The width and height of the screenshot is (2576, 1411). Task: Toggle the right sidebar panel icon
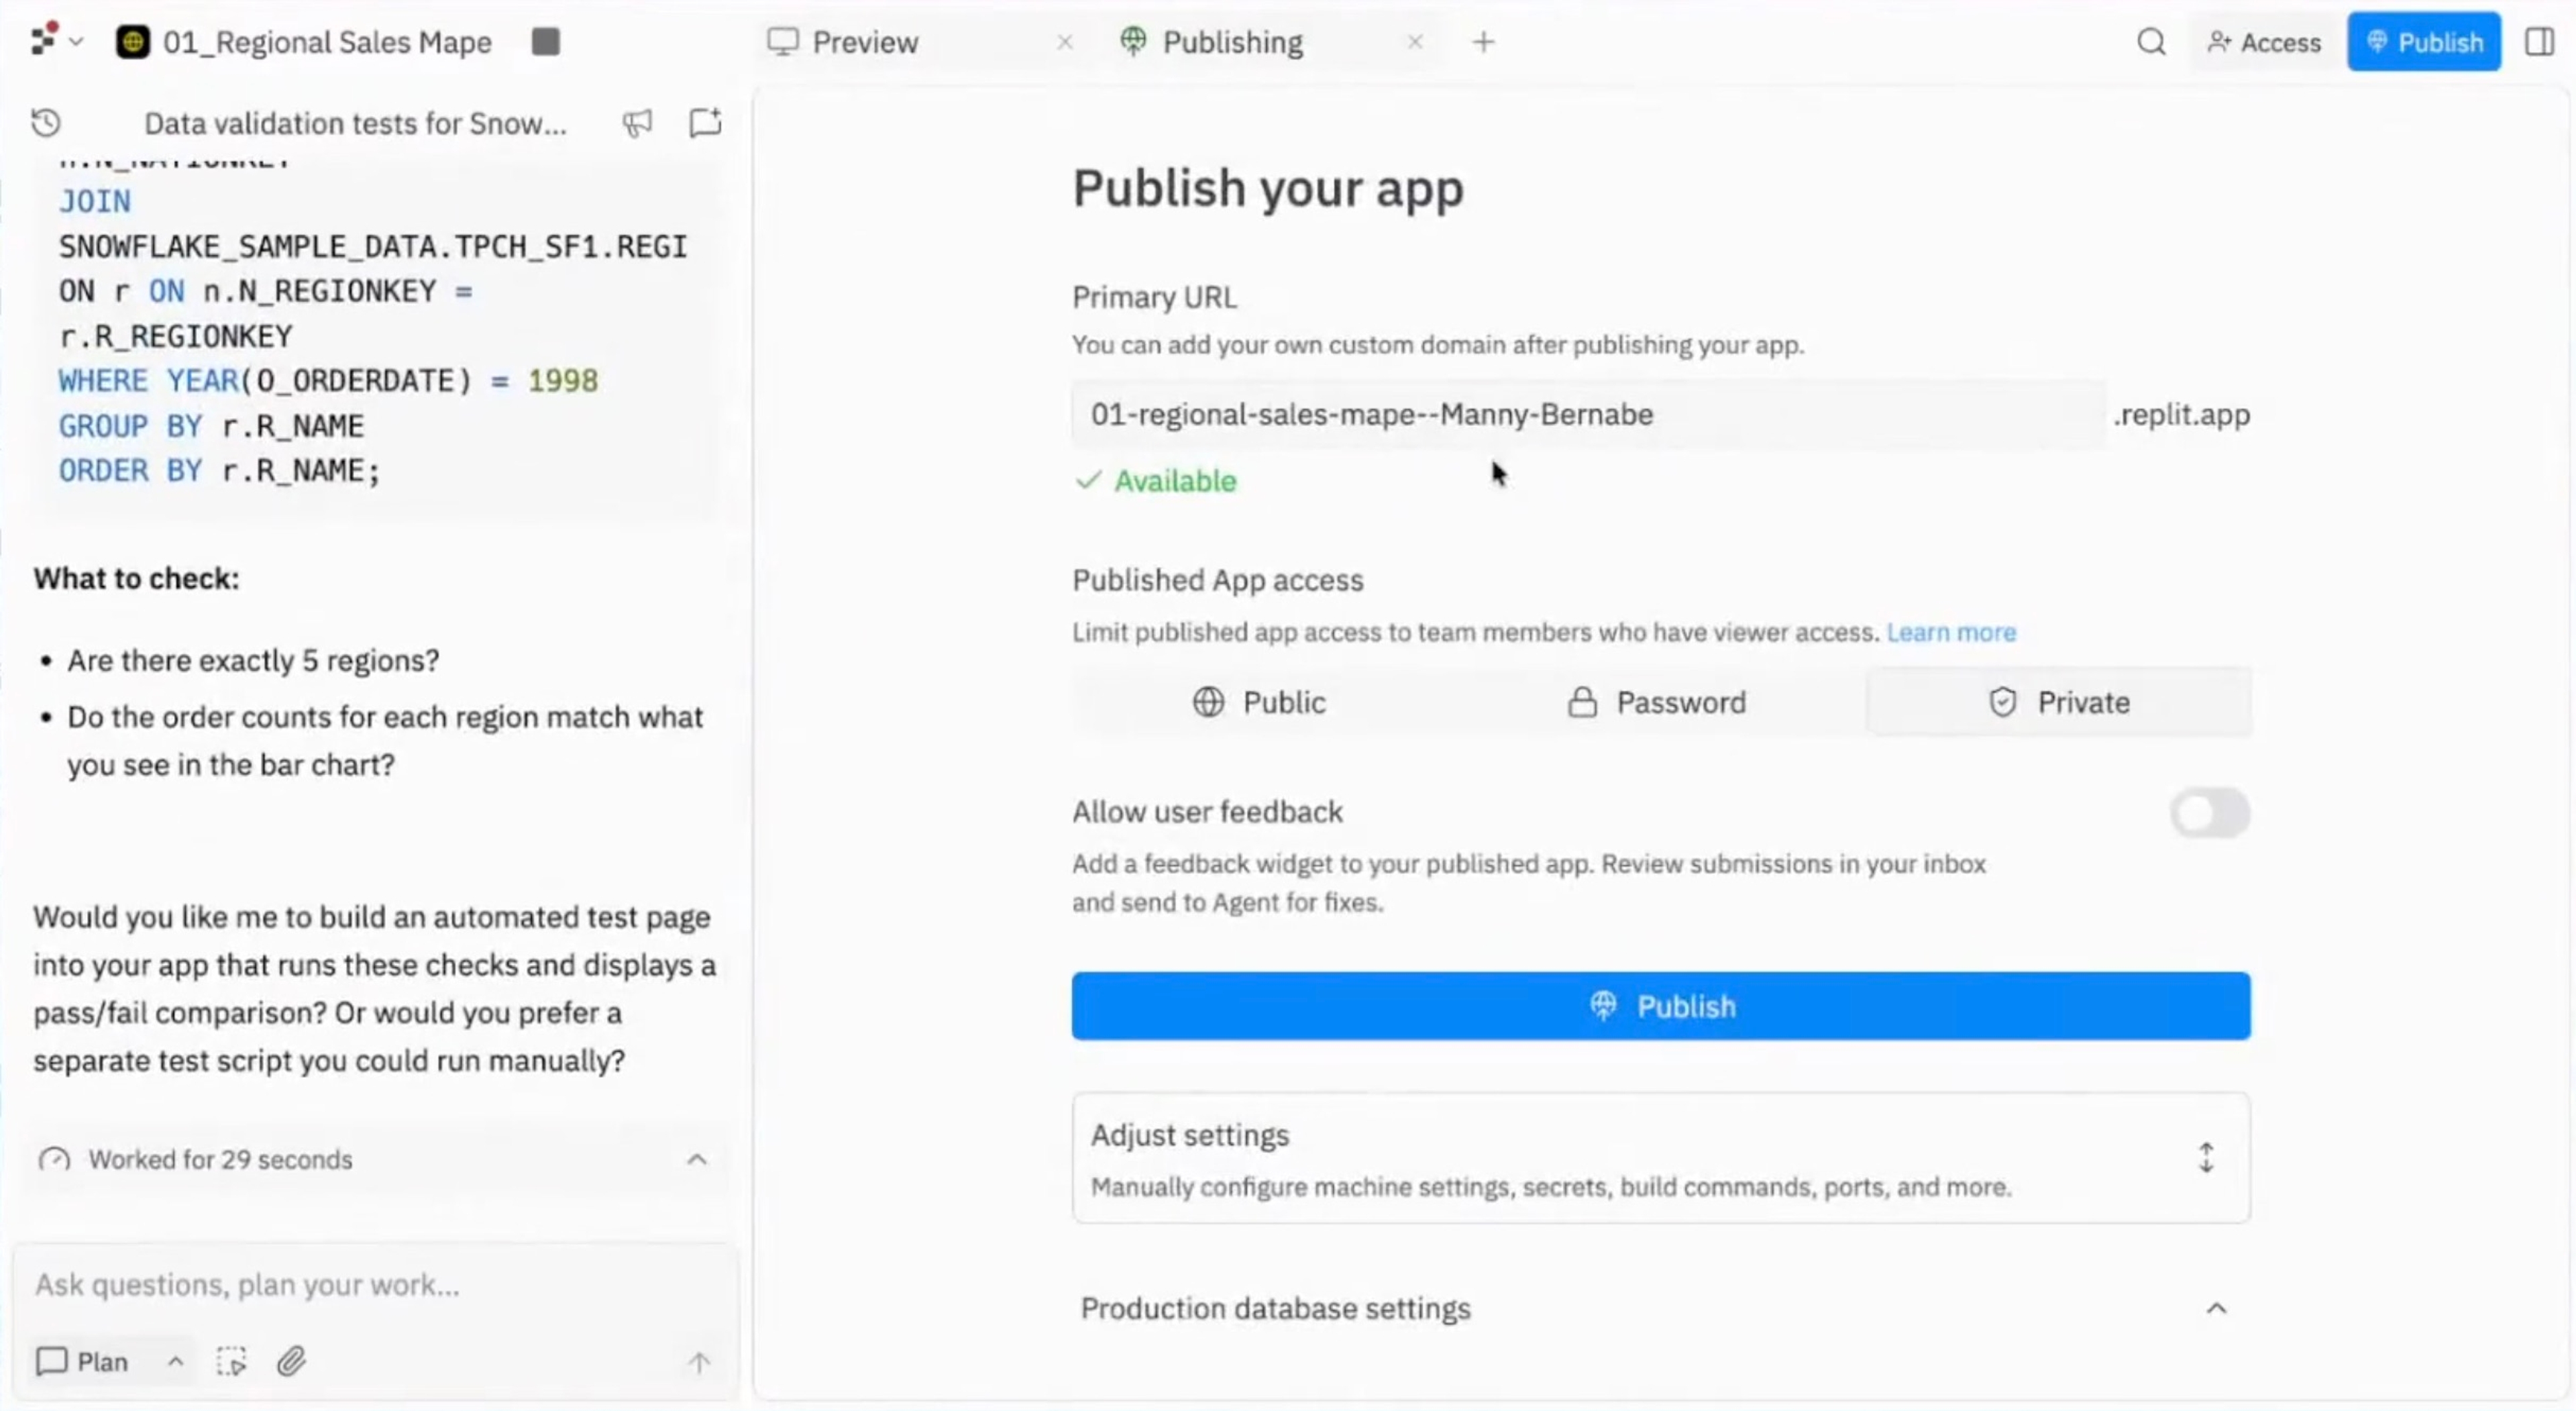pos(2539,42)
